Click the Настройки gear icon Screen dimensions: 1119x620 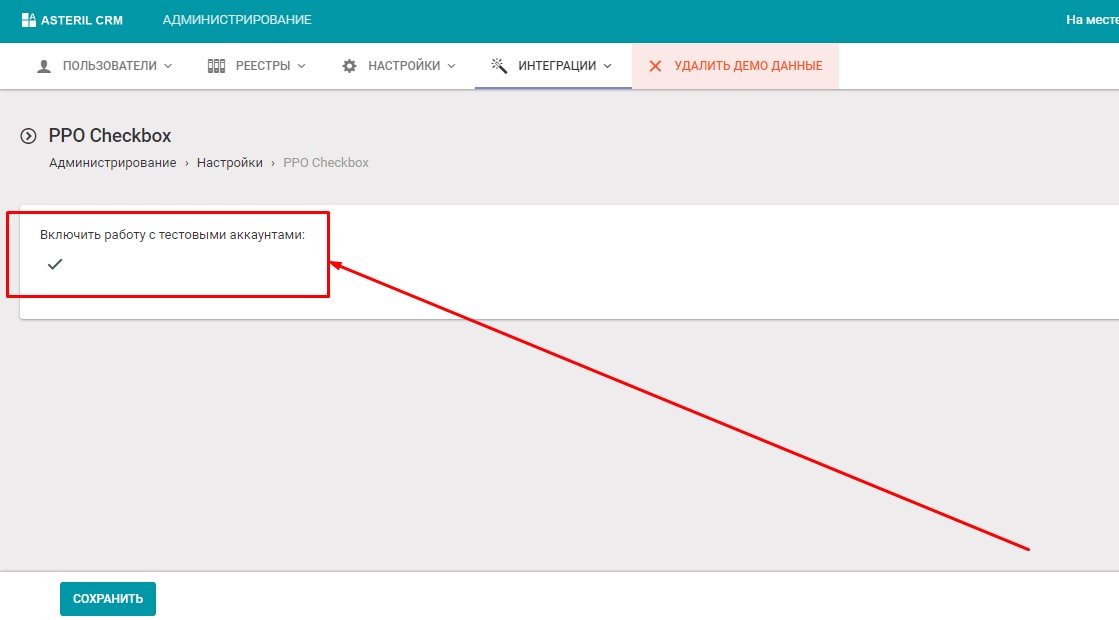pos(349,66)
